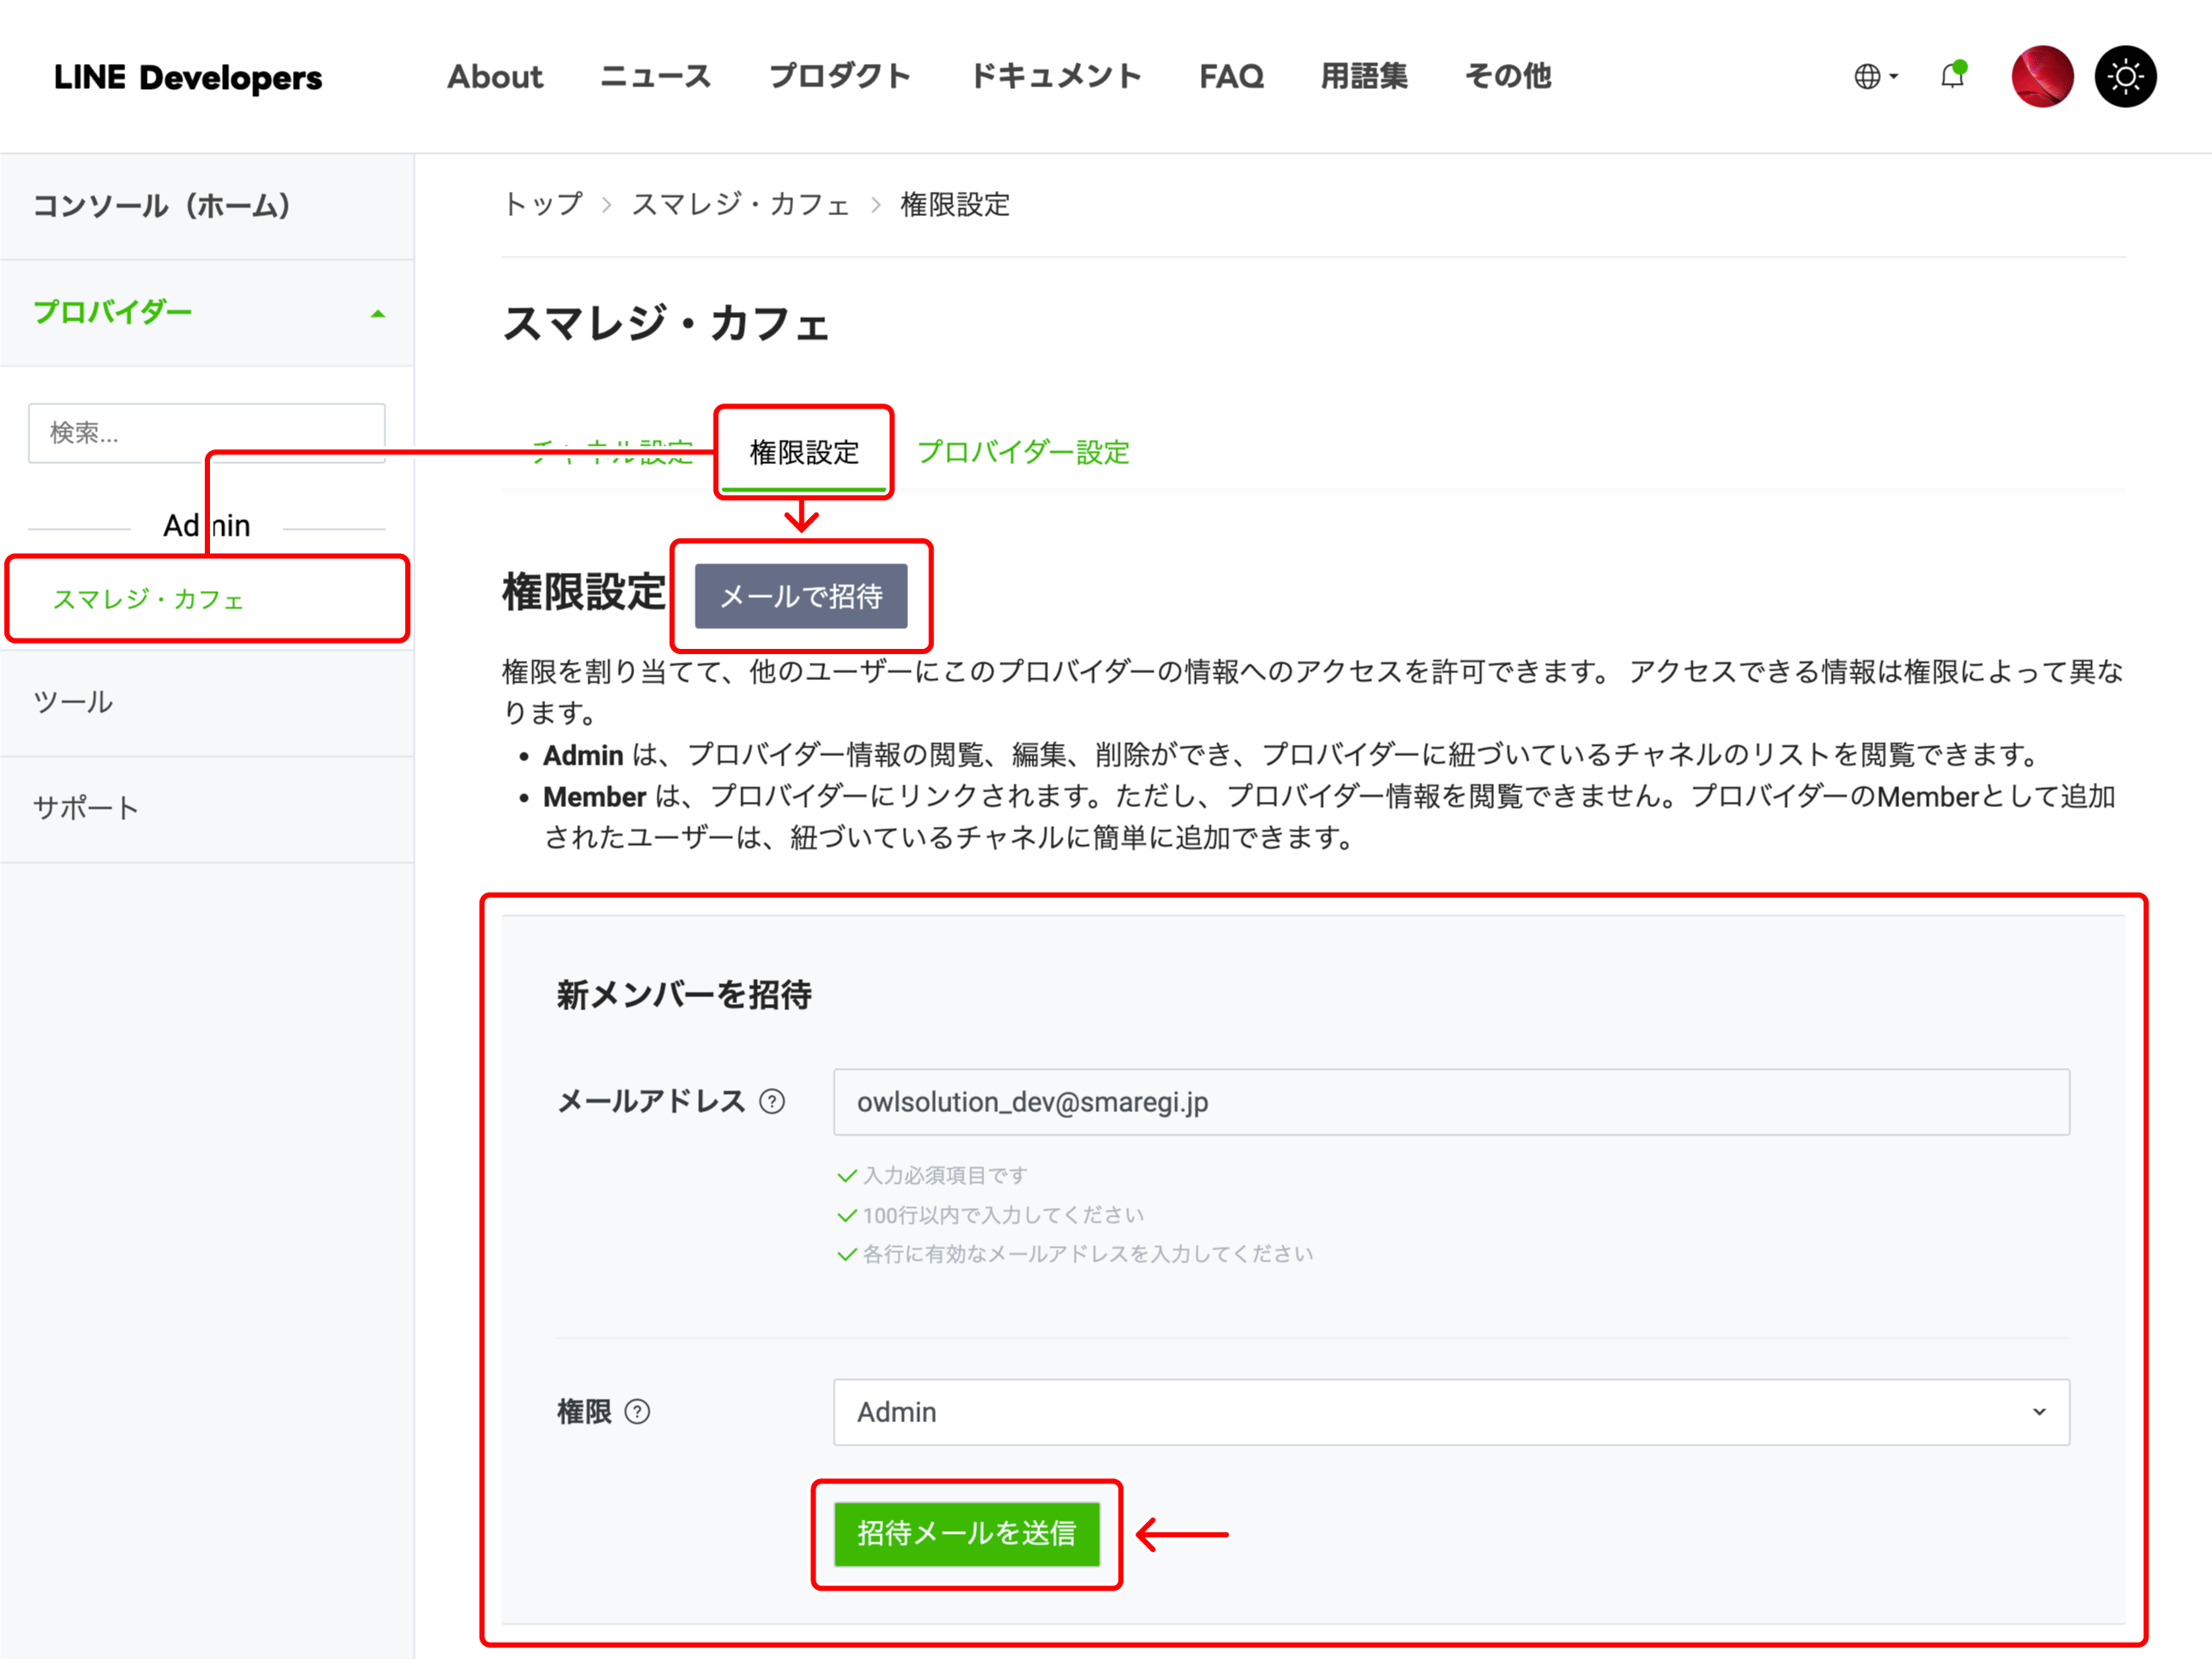Viewport: 2212px width, 1659px height.
Task: Toggle the light/dark theme sun icon
Action: coord(2126,76)
